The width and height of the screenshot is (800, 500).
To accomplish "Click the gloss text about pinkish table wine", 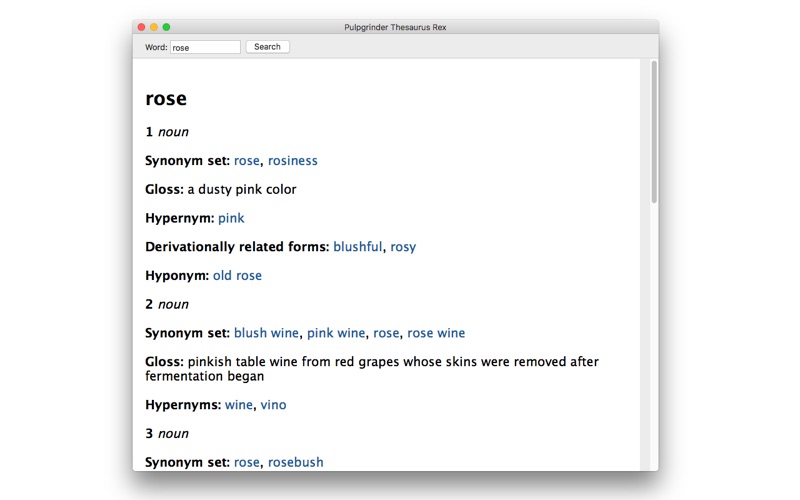I will 372,369.
